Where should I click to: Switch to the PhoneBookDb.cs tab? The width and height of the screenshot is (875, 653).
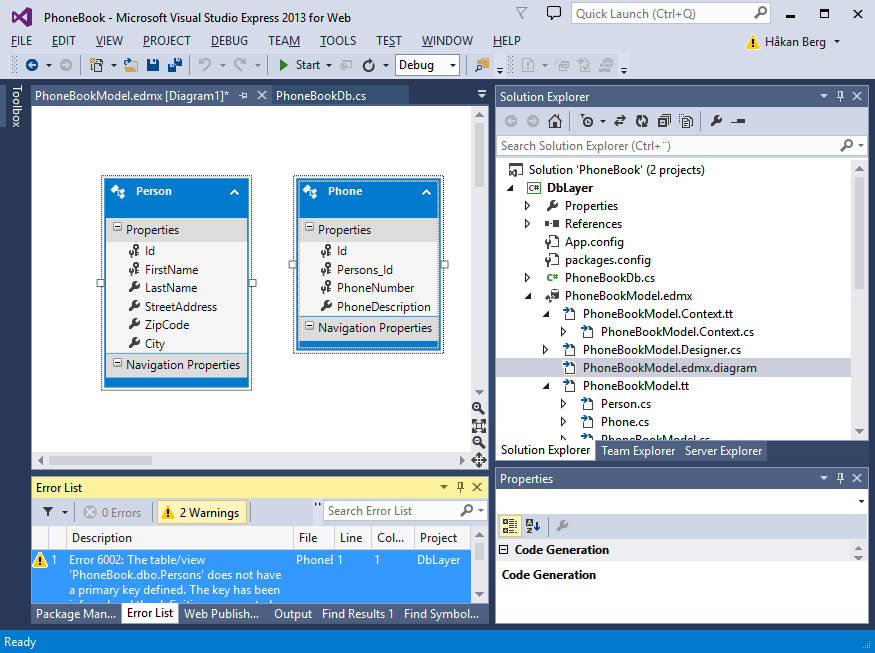pos(321,96)
